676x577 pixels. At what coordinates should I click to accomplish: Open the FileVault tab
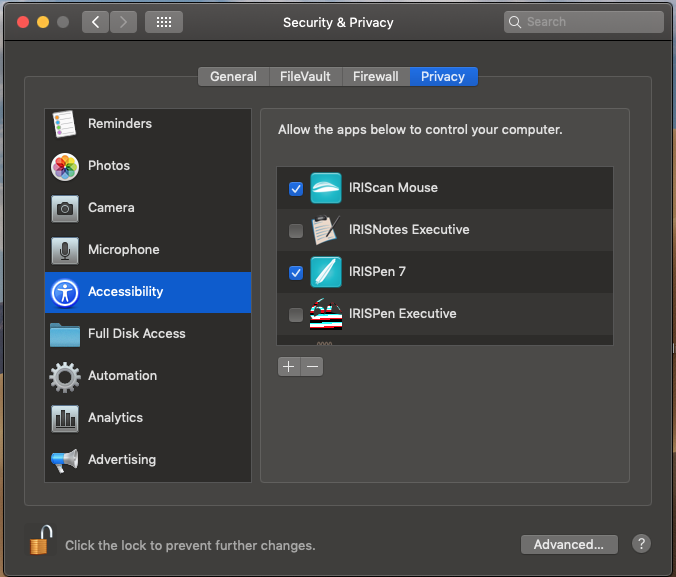[304, 76]
